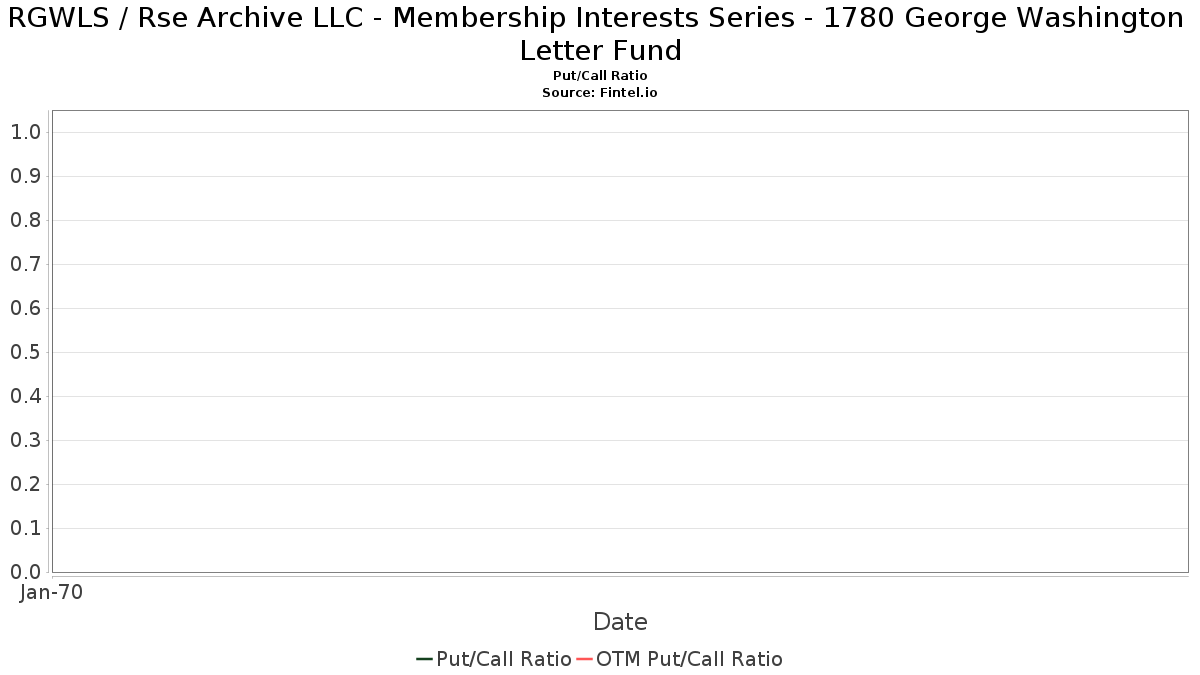Click the 1.0 y-axis label

pos(26,132)
